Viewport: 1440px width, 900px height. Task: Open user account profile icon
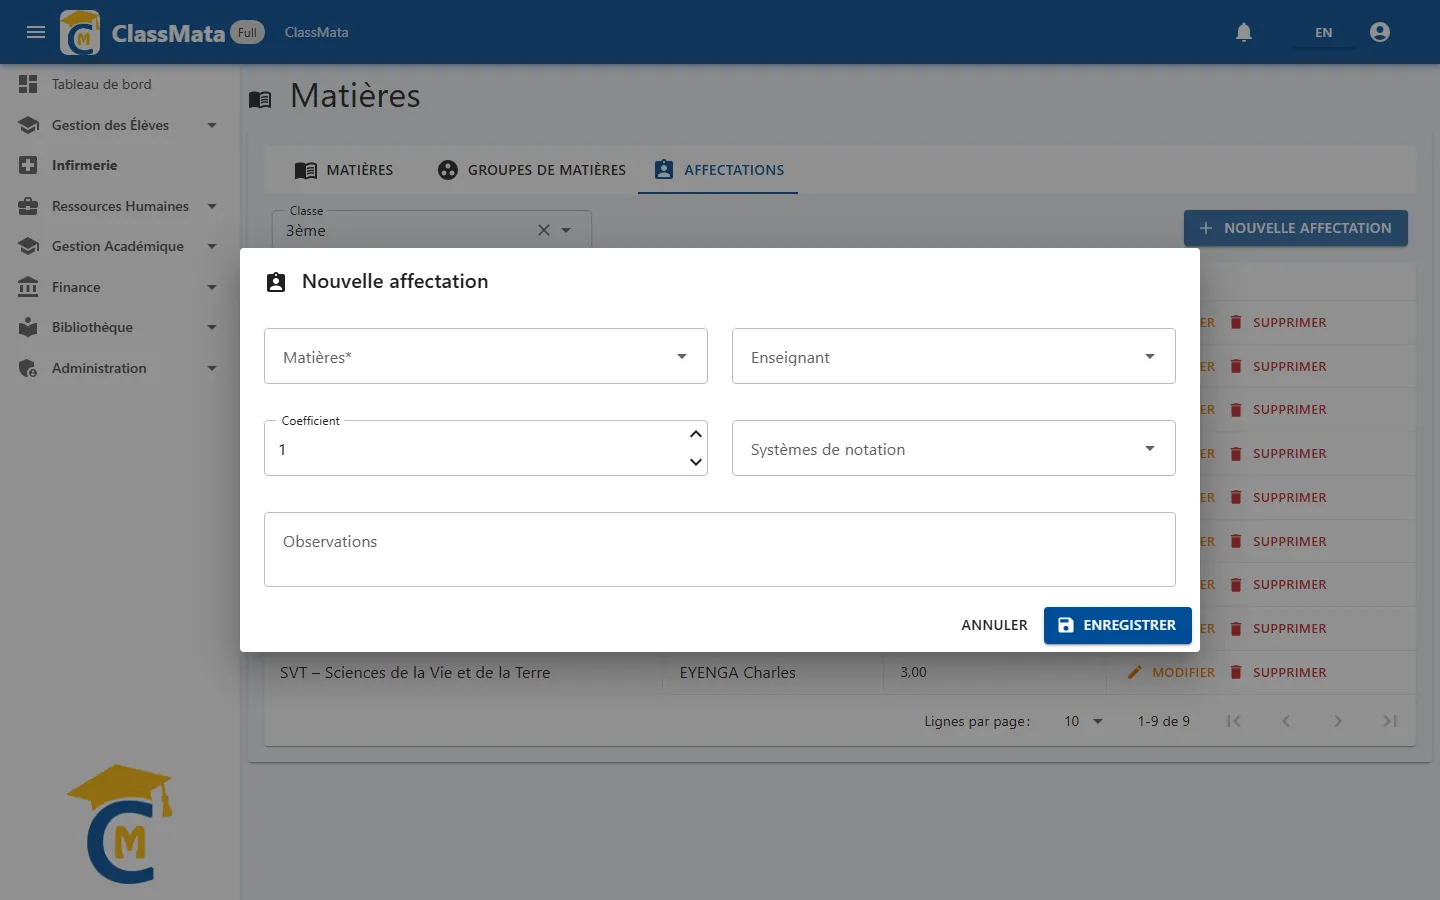[1380, 32]
